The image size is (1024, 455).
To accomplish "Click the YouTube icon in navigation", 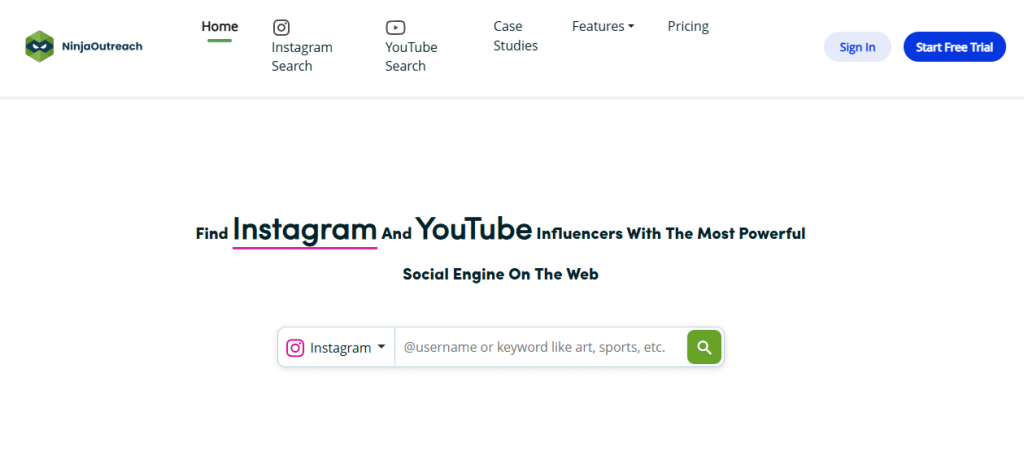I will pos(395,27).
